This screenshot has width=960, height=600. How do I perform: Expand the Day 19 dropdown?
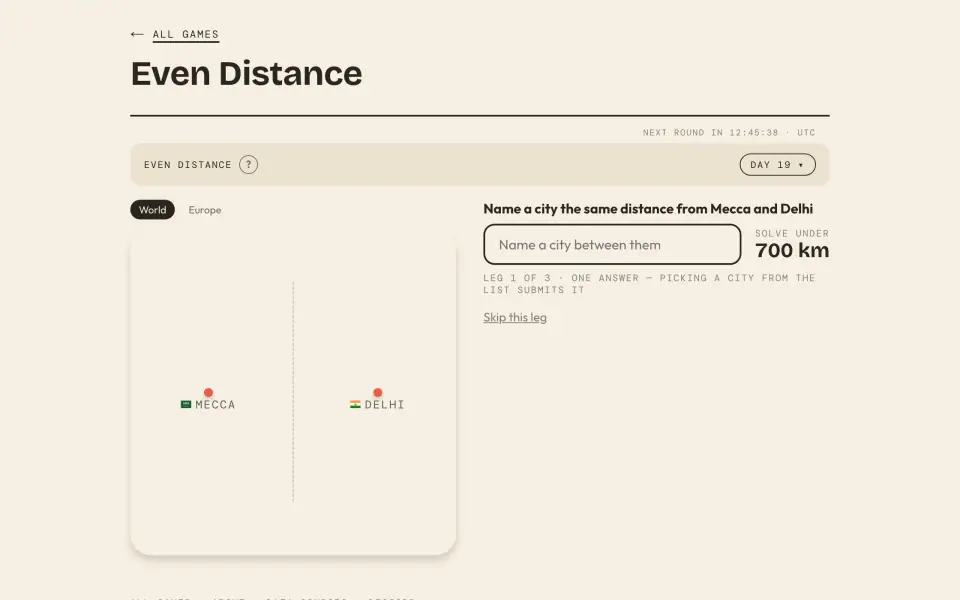pos(778,165)
